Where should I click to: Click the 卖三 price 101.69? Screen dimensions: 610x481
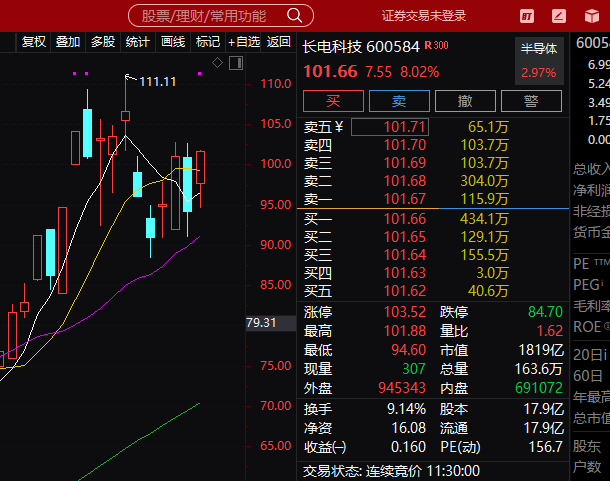405,163
